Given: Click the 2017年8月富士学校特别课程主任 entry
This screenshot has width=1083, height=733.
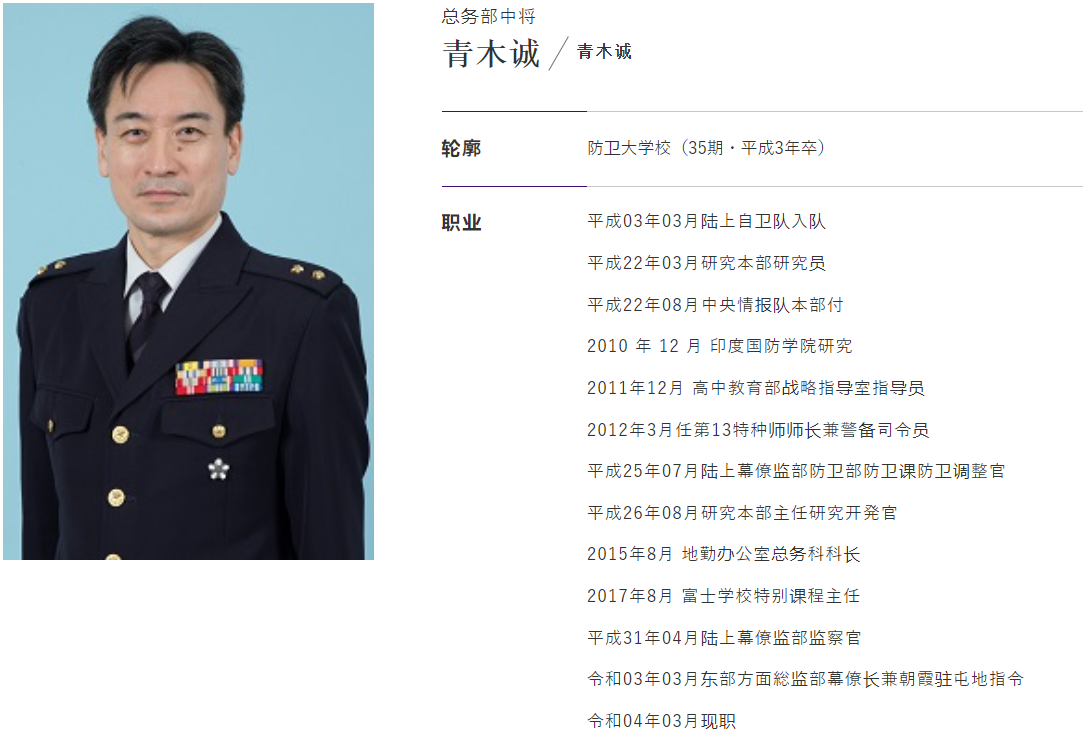Looking at the screenshot, I should tap(724, 596).
